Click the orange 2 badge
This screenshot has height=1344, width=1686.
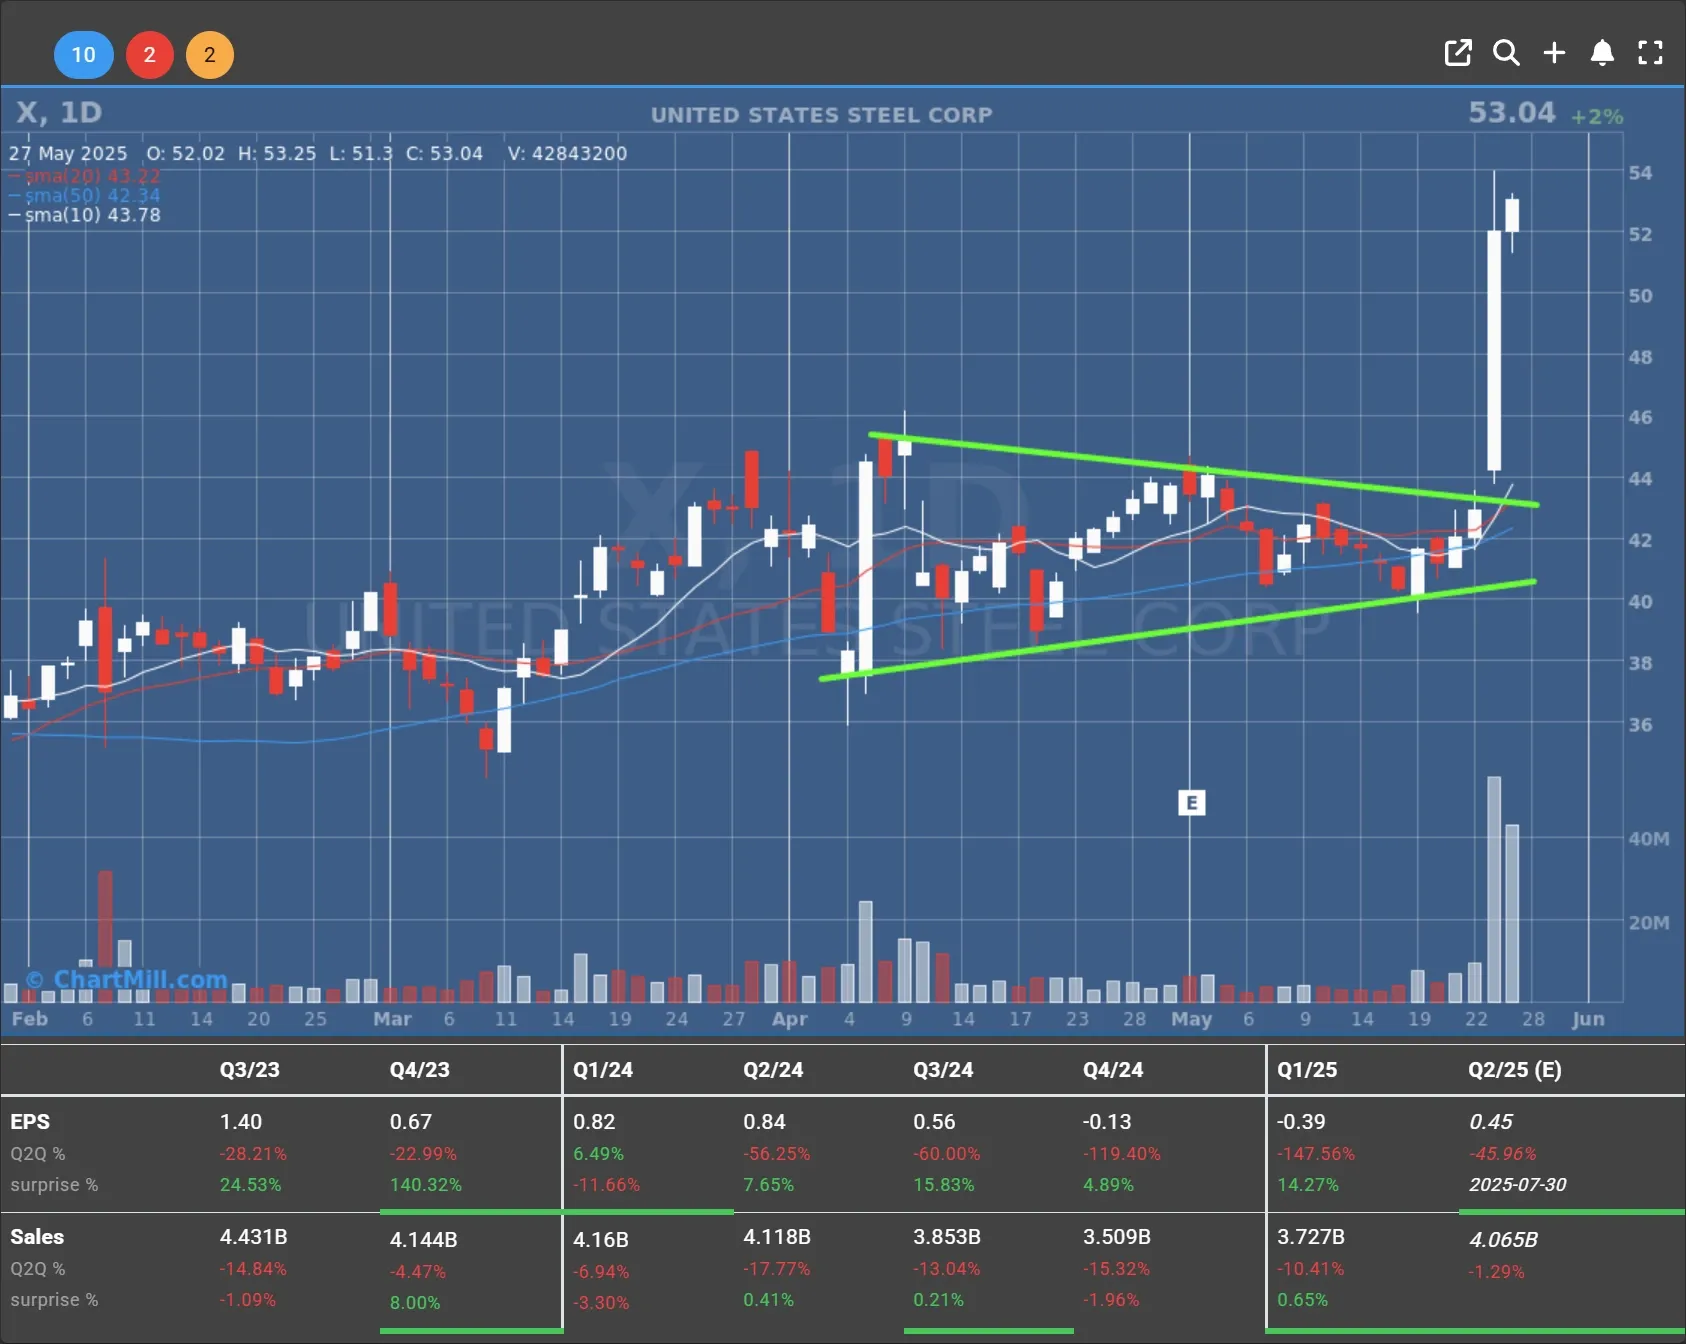coord(210,54)
